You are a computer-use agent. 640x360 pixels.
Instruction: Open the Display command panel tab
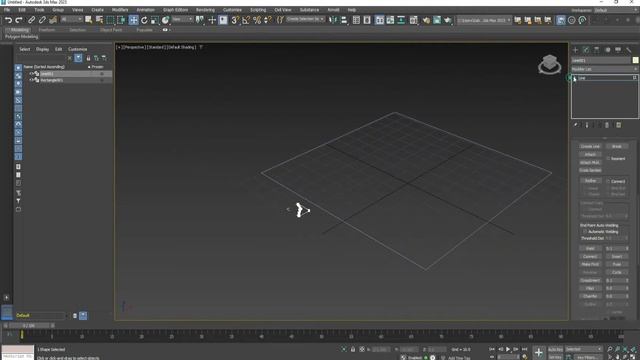click(618, 50)
